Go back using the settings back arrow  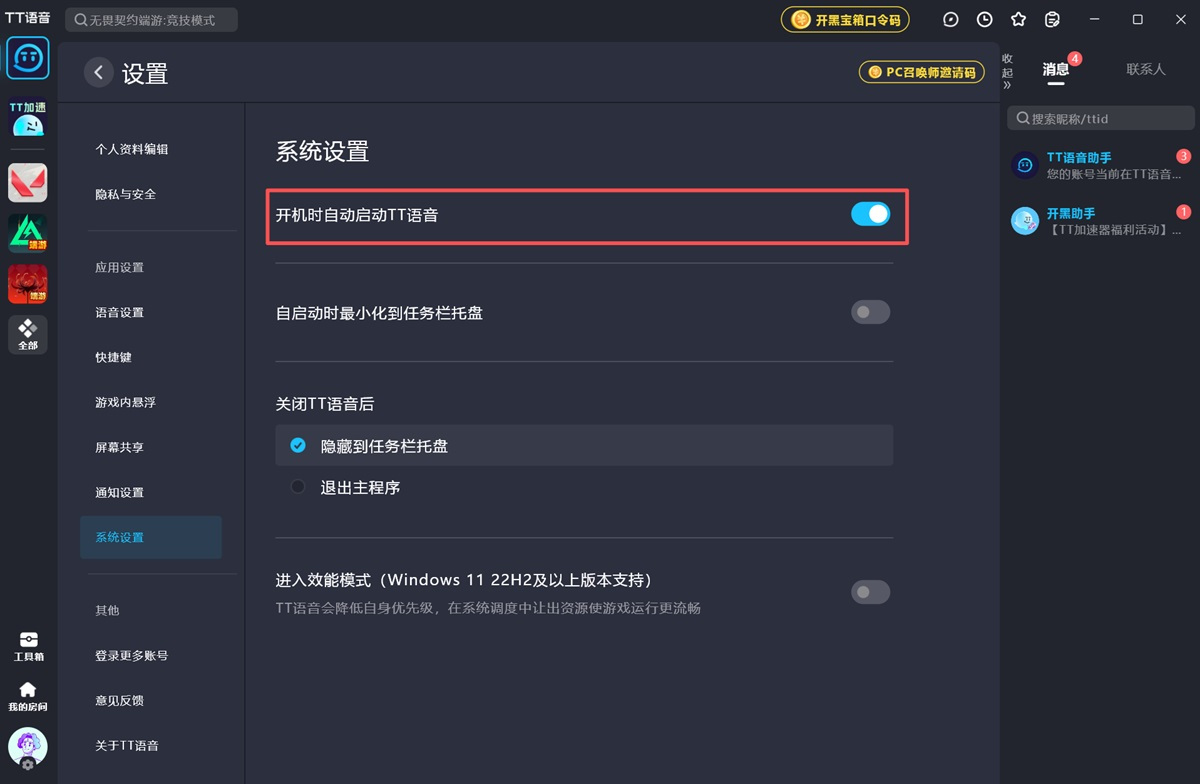point(98,73)
